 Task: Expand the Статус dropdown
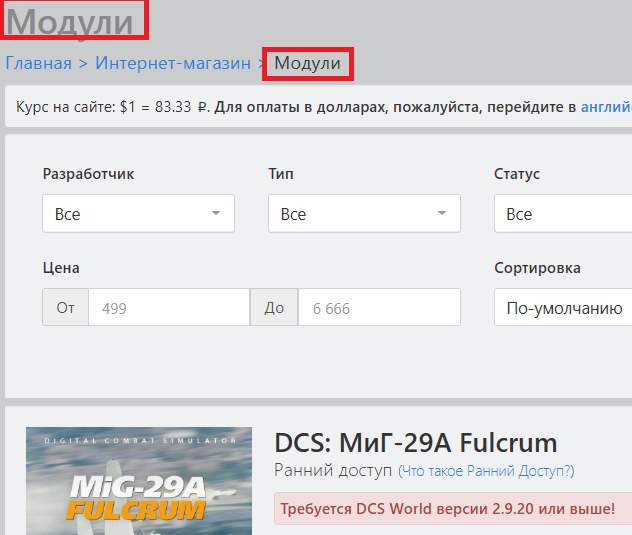click(x=563, y=213)
